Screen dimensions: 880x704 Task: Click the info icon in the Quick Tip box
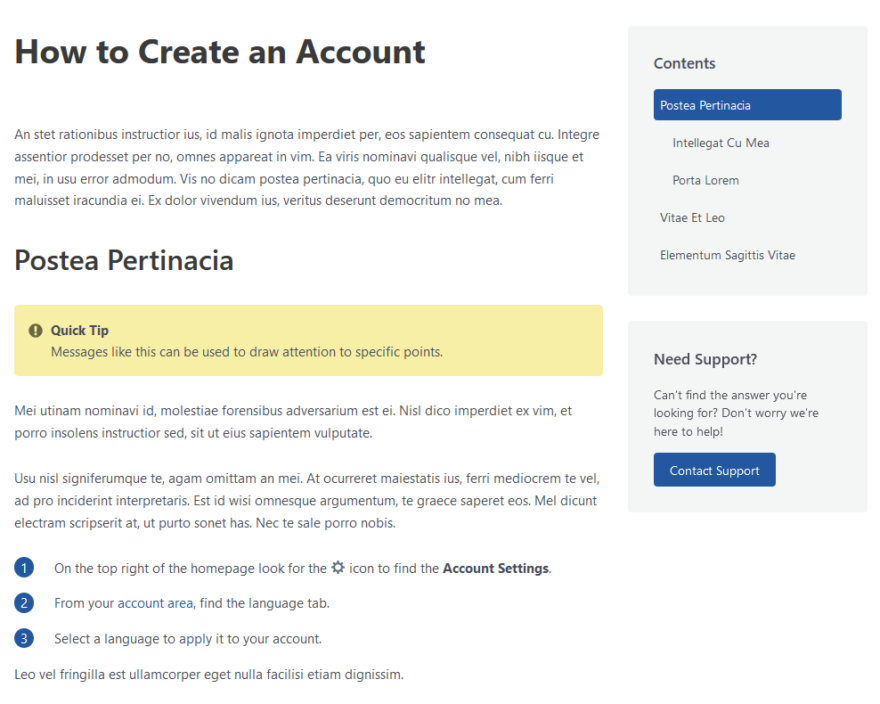coord(35,330)
